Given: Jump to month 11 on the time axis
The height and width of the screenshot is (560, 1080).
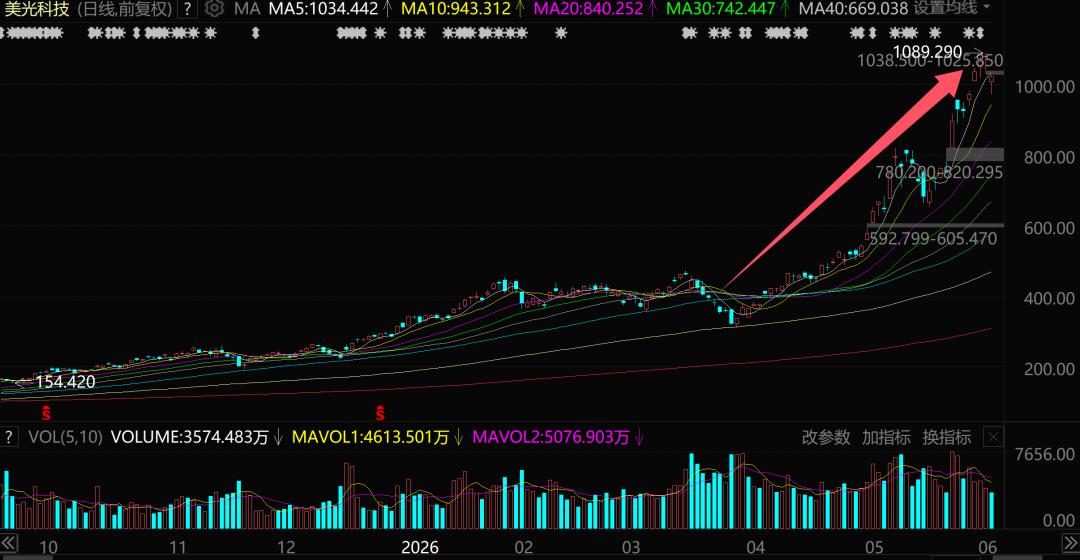Looking at the screenshot, I should 178,548.
